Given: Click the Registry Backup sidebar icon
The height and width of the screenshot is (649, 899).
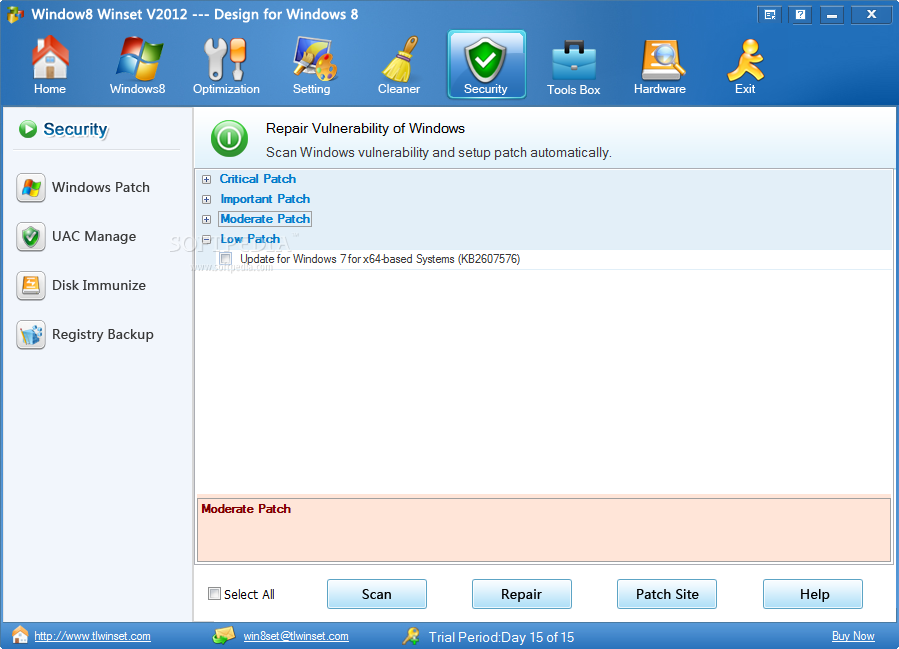Looking at the screenshot, I should click(31, 335).
